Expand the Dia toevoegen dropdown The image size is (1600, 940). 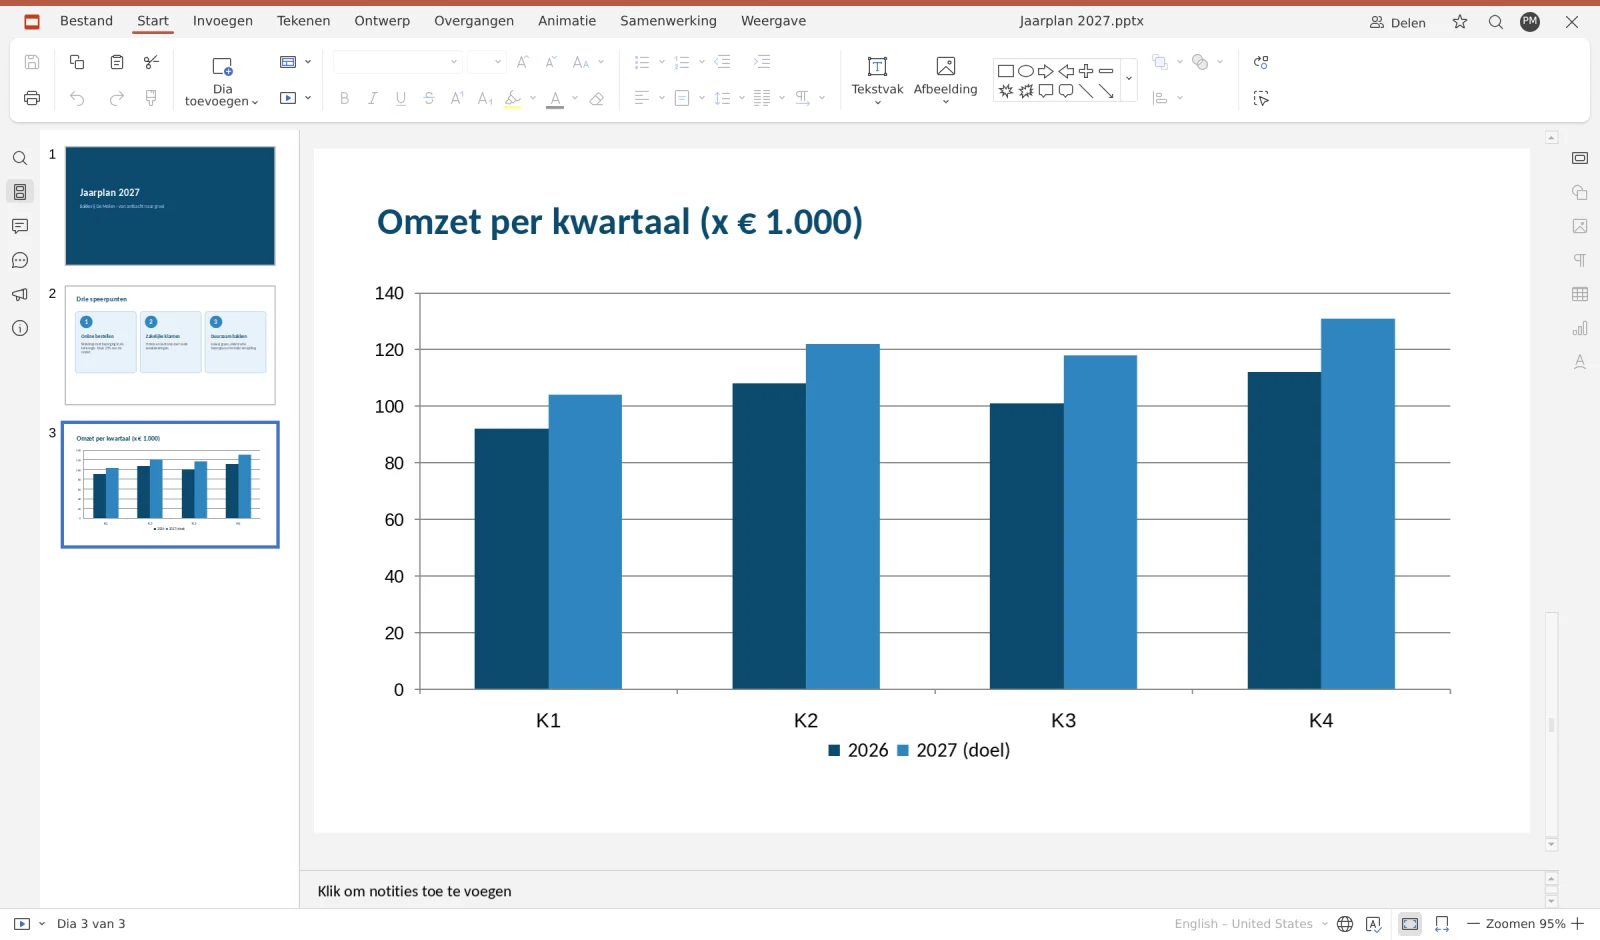(x=255, y=102)
